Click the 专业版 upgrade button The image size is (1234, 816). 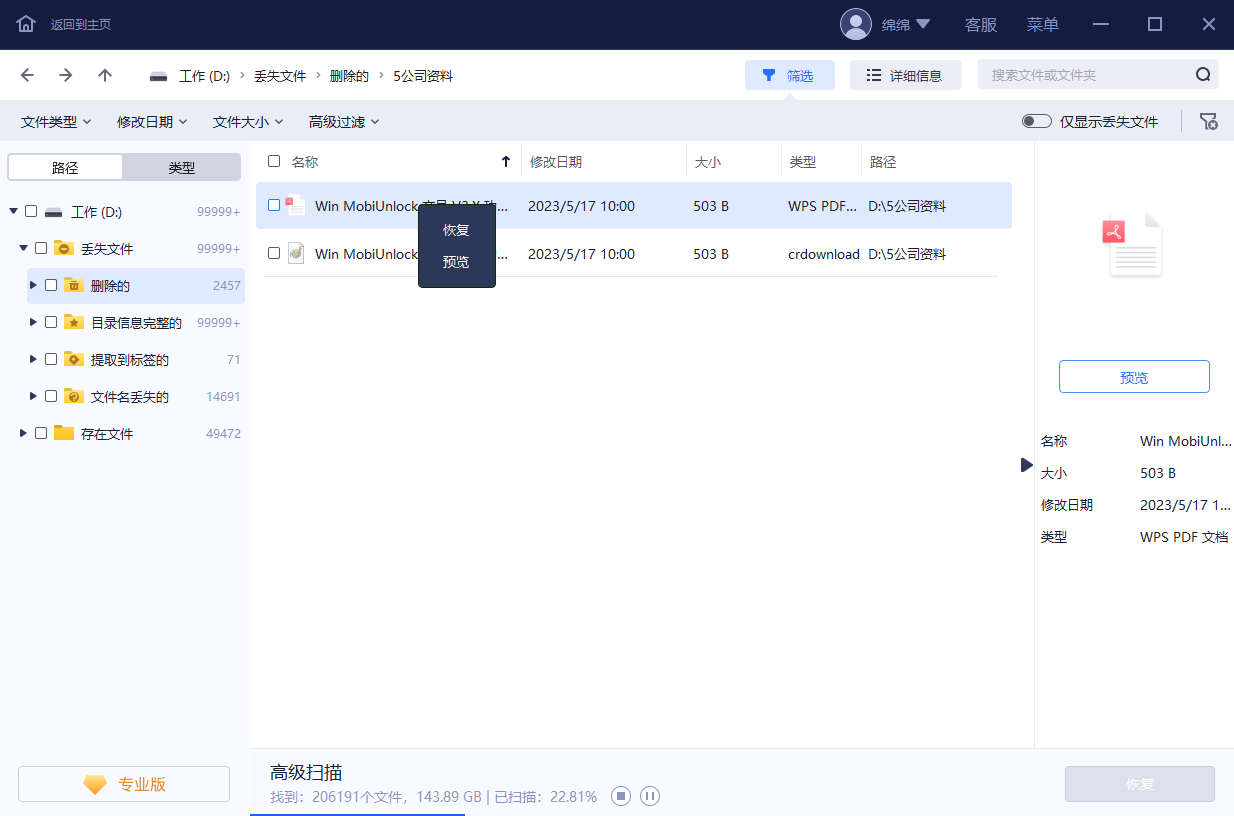click(x=124, y=785)
